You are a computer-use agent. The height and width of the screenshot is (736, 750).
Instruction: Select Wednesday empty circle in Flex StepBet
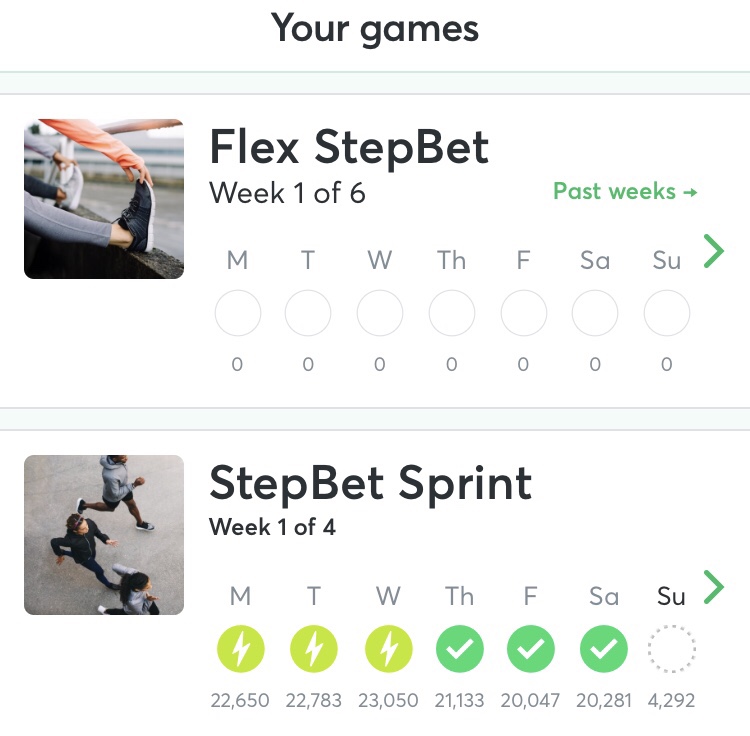click(380, 315)
